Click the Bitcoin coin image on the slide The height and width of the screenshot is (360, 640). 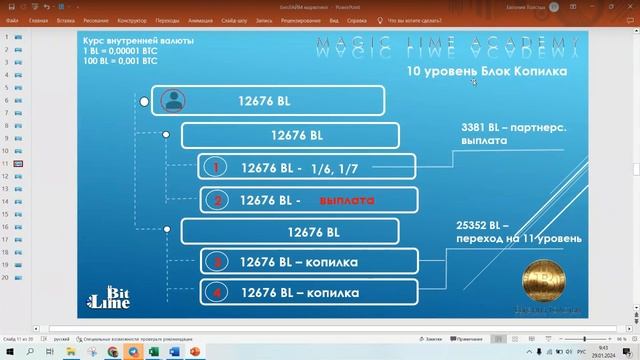point(544,281)
